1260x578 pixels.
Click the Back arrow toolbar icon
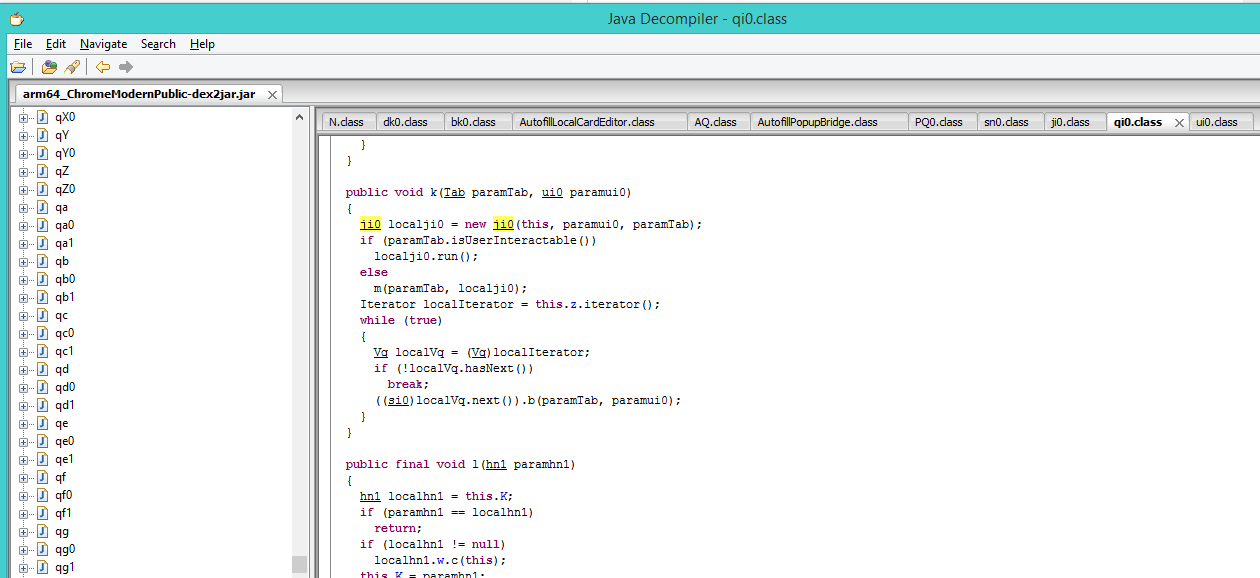coord(103,67)
